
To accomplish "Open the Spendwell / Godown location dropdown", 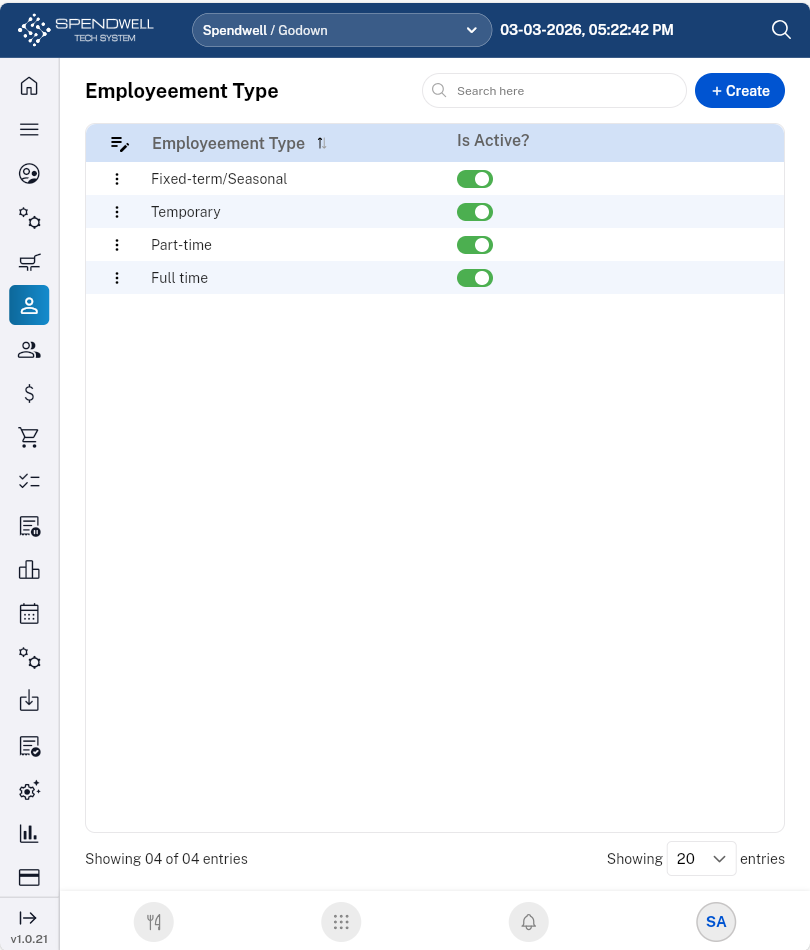I will 342,30.
